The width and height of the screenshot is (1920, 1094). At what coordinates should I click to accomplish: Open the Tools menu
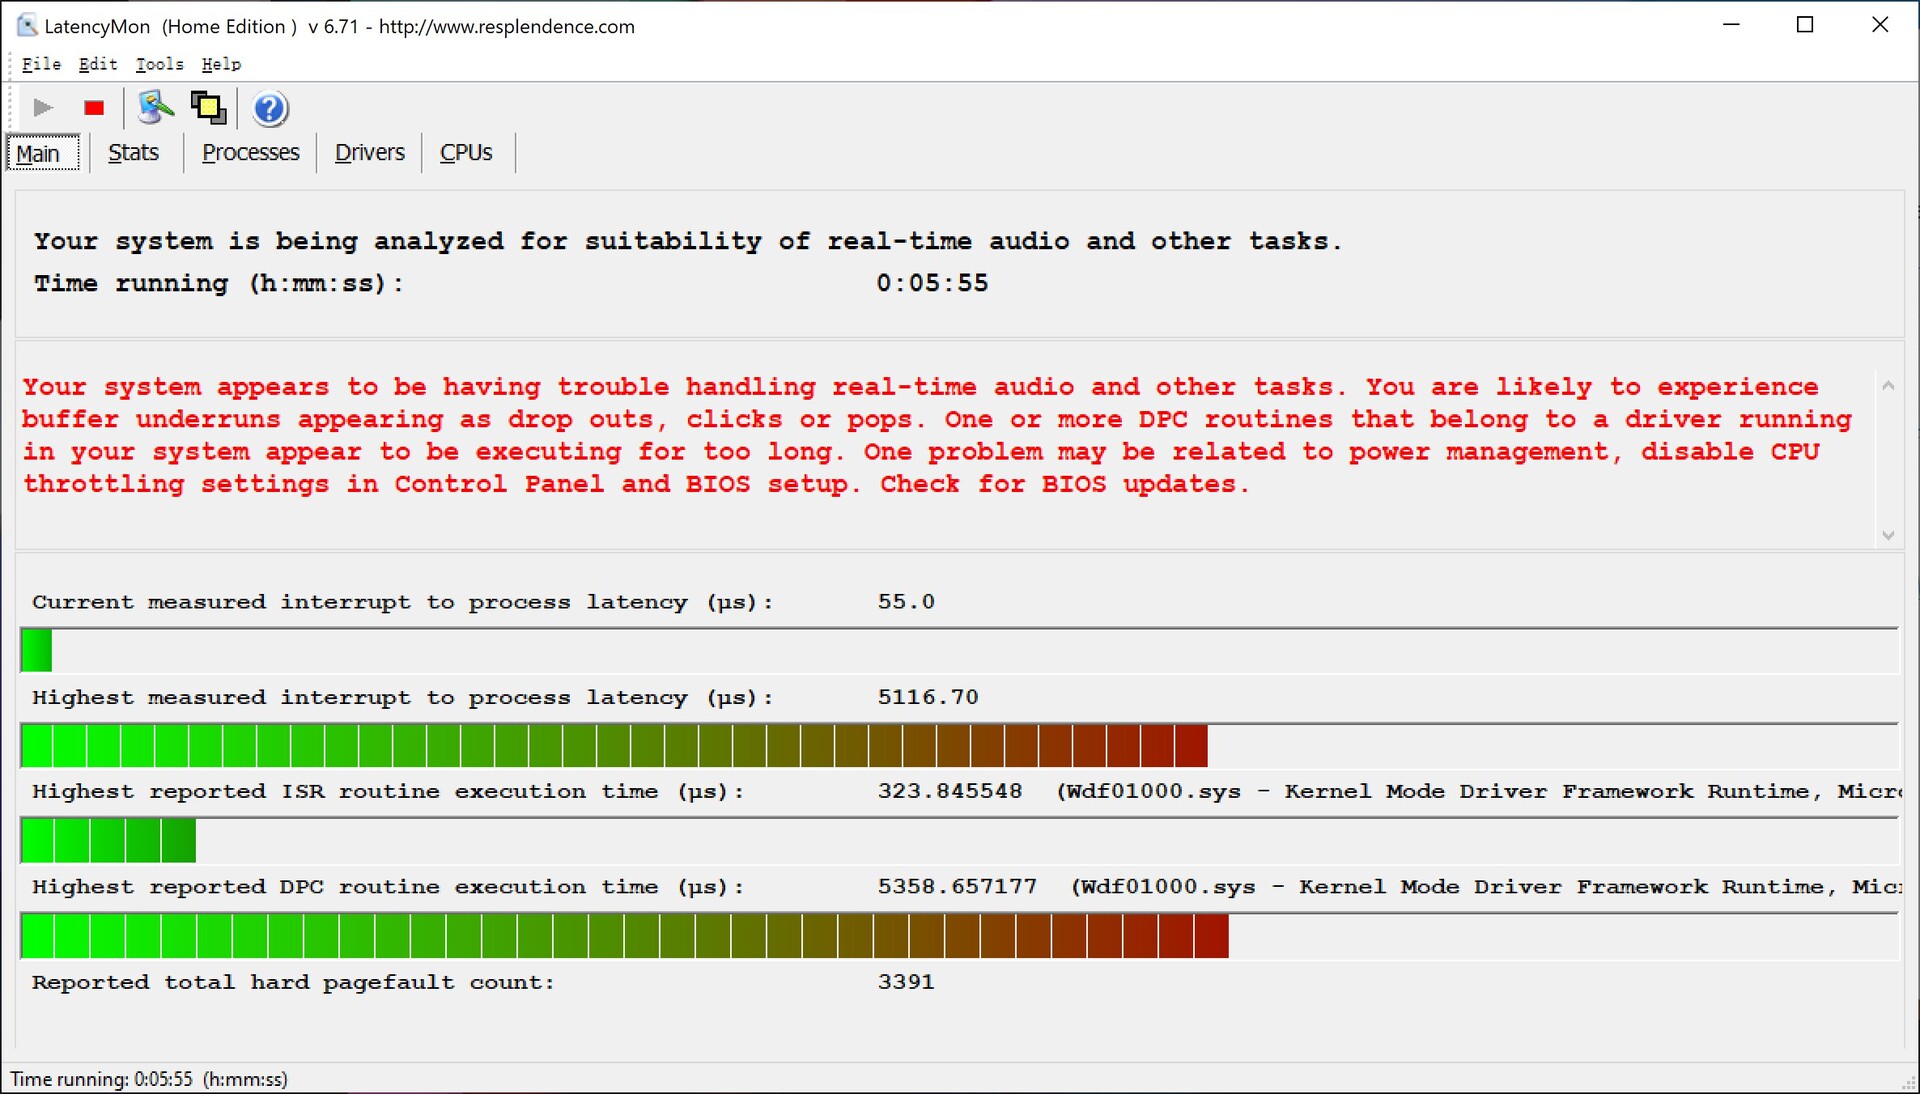(x=159, y=64)
